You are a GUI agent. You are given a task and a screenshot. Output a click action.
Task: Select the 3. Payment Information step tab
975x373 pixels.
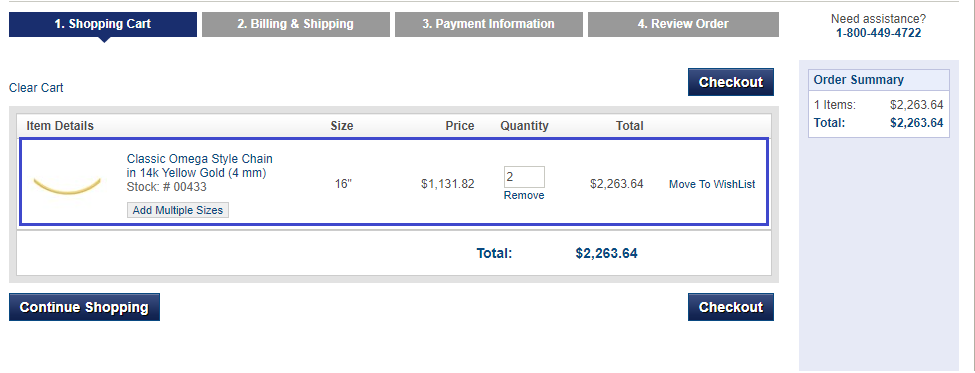click(x=489, y=24)
